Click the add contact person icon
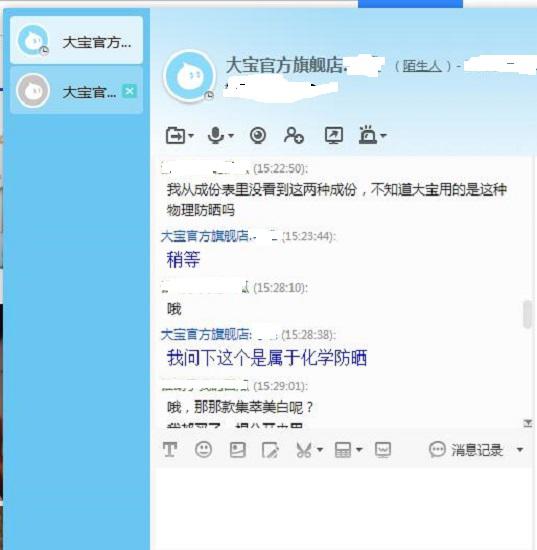This screenshot has width=537, height=550. [294, 135]
